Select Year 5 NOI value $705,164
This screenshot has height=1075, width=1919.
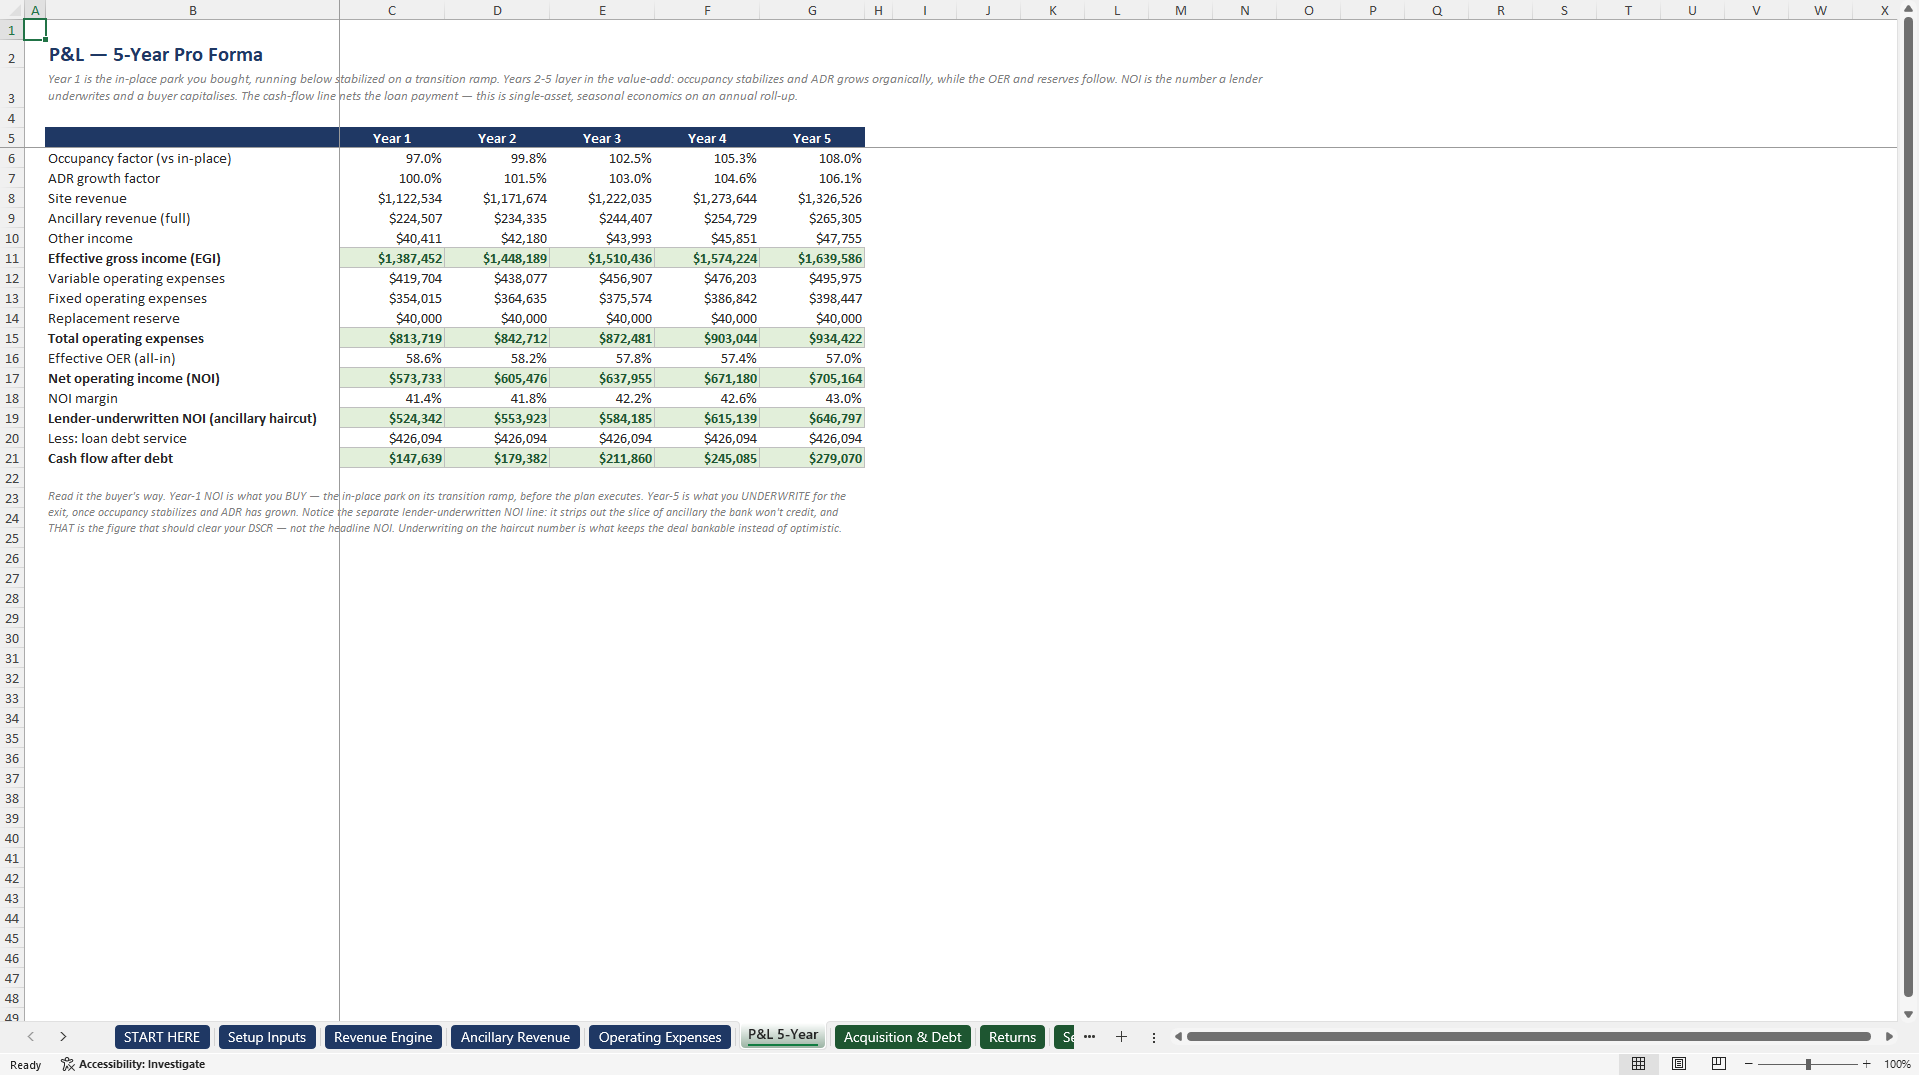tap(812, 378)
